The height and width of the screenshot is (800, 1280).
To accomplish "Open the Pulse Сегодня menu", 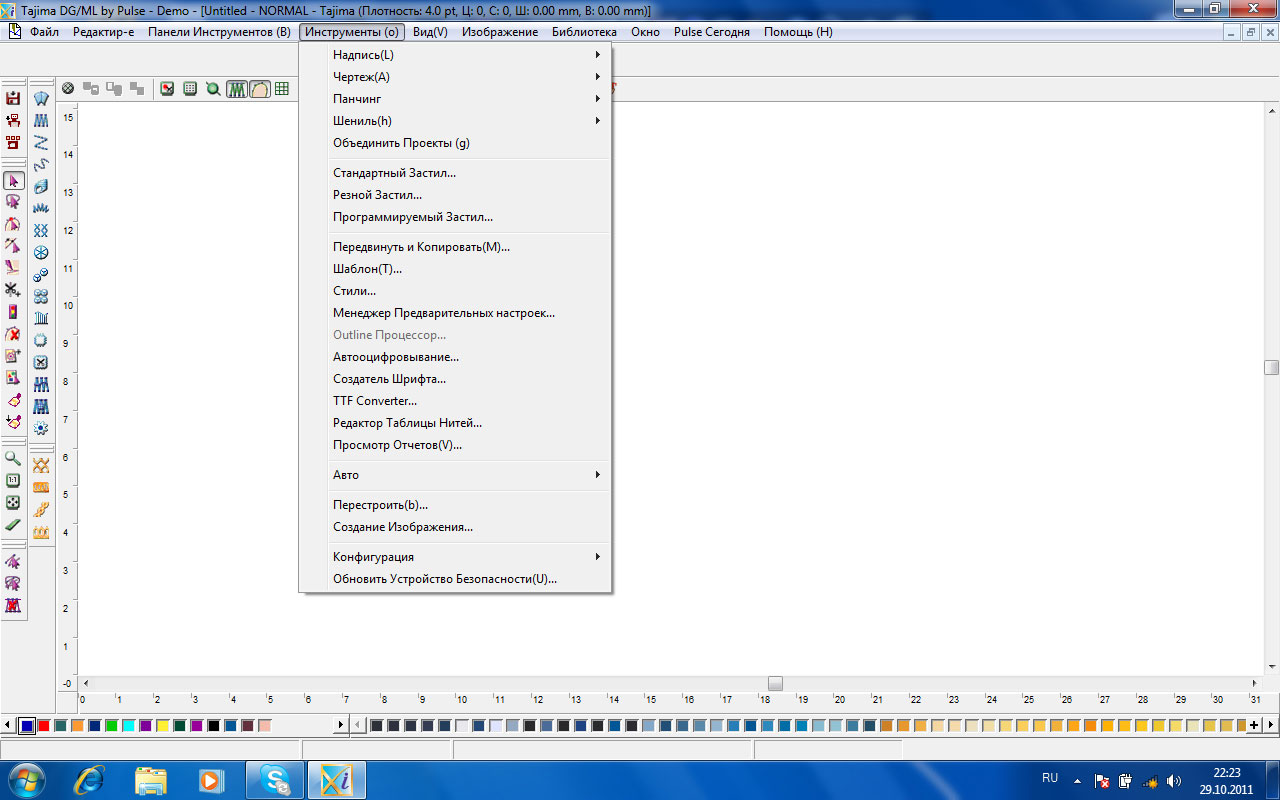I will [x=712, y=32].
